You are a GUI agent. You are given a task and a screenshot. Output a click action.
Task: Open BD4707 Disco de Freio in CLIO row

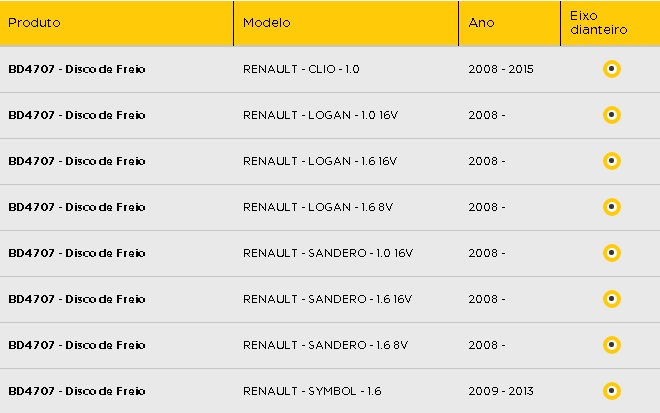[x=77, y=69]
